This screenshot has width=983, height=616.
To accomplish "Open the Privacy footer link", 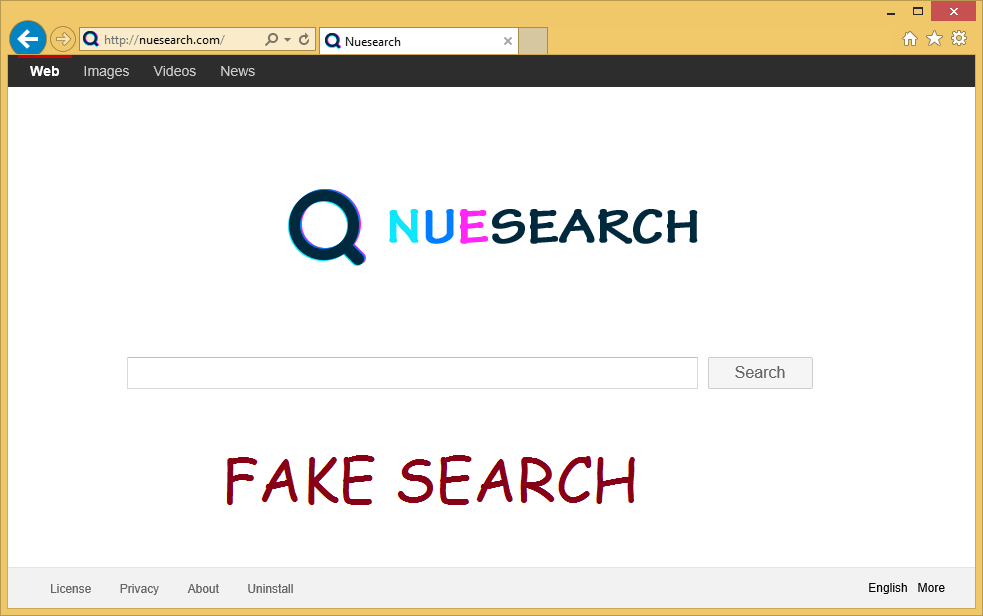I will (139, 588).
